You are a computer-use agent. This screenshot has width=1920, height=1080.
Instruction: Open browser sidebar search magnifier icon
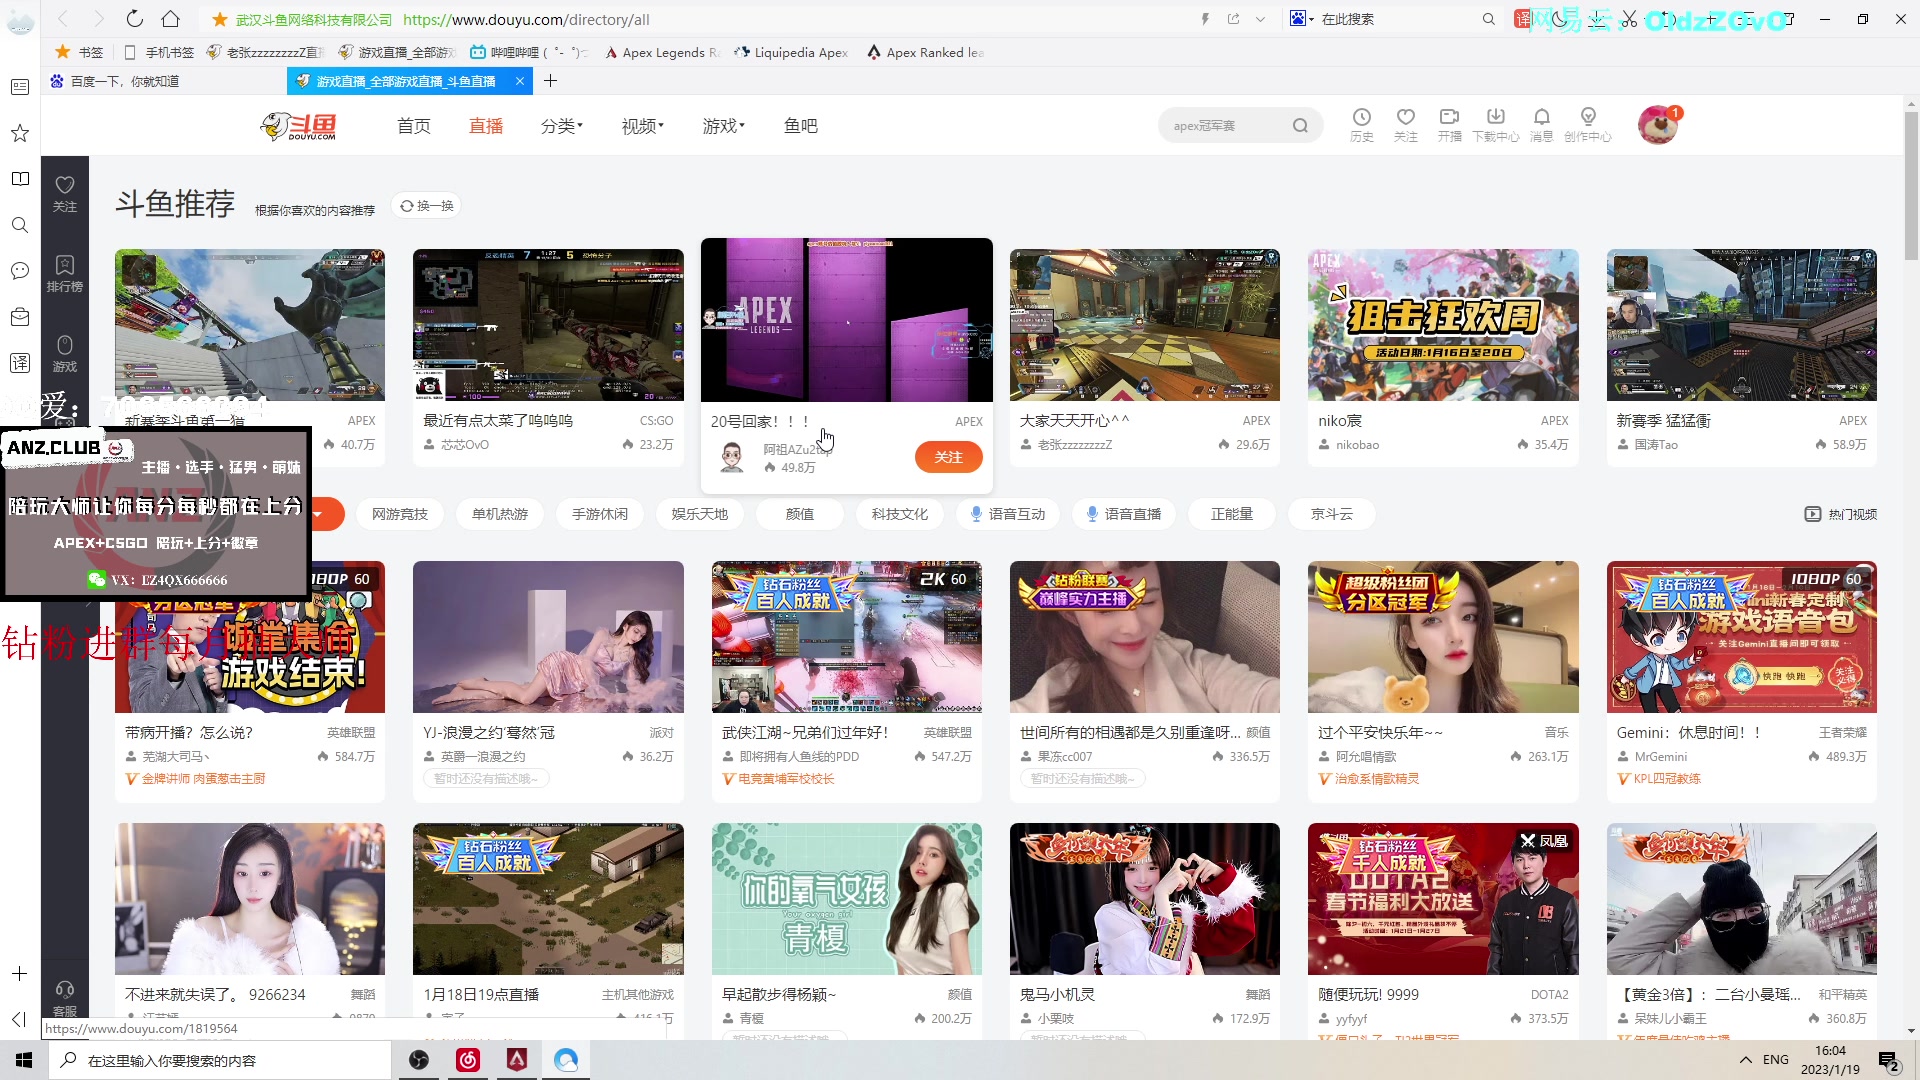point(19,225)
